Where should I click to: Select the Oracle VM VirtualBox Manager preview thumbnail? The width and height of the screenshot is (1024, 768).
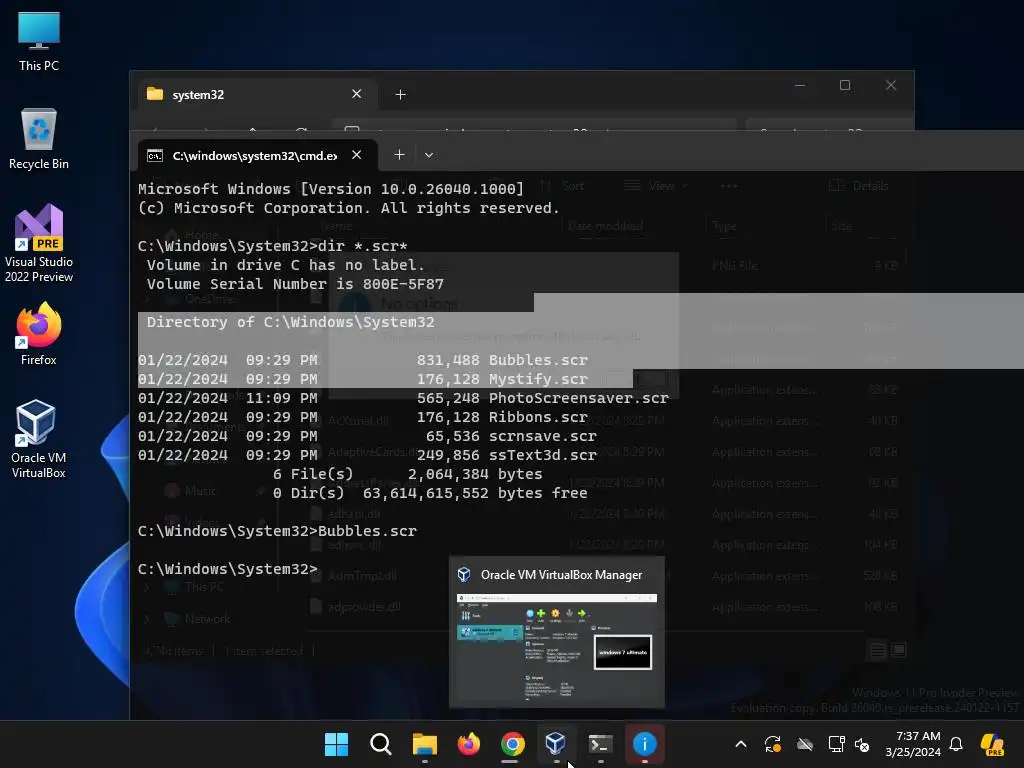pos(557,632)
